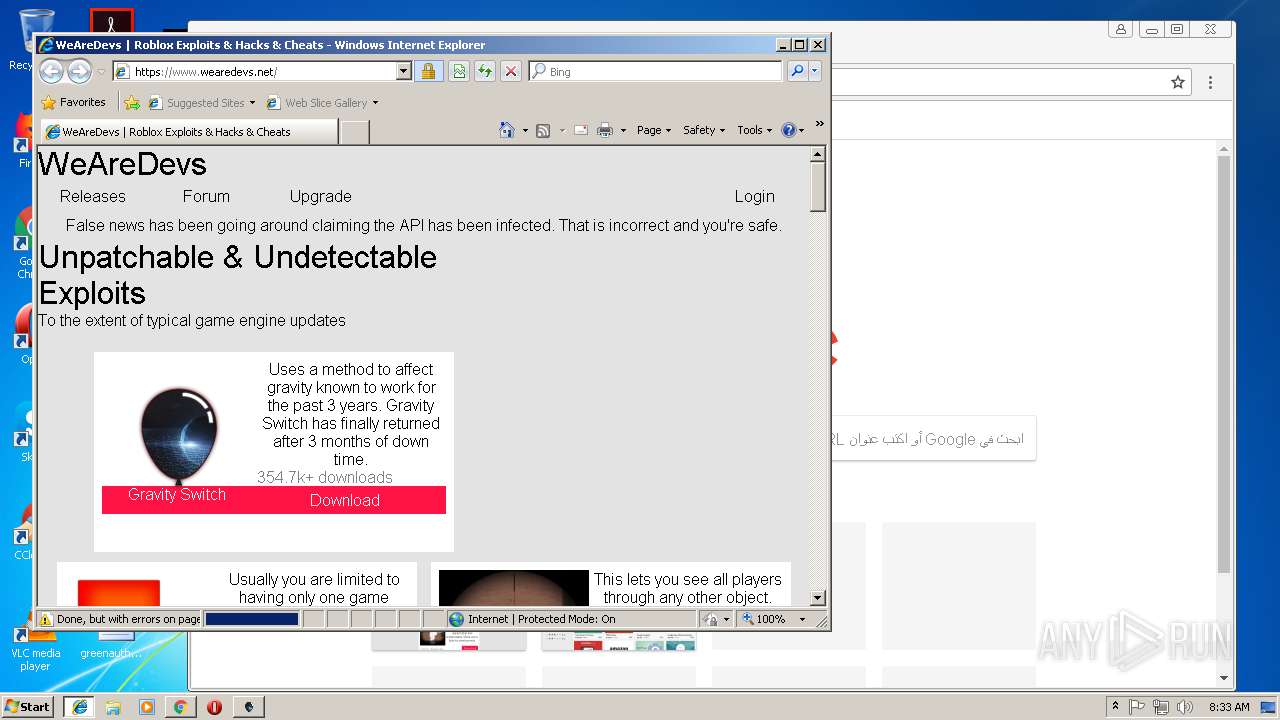Add to Favorites Bar star-arrow icon
The image size is (1280, 720).
pos(132,102)
